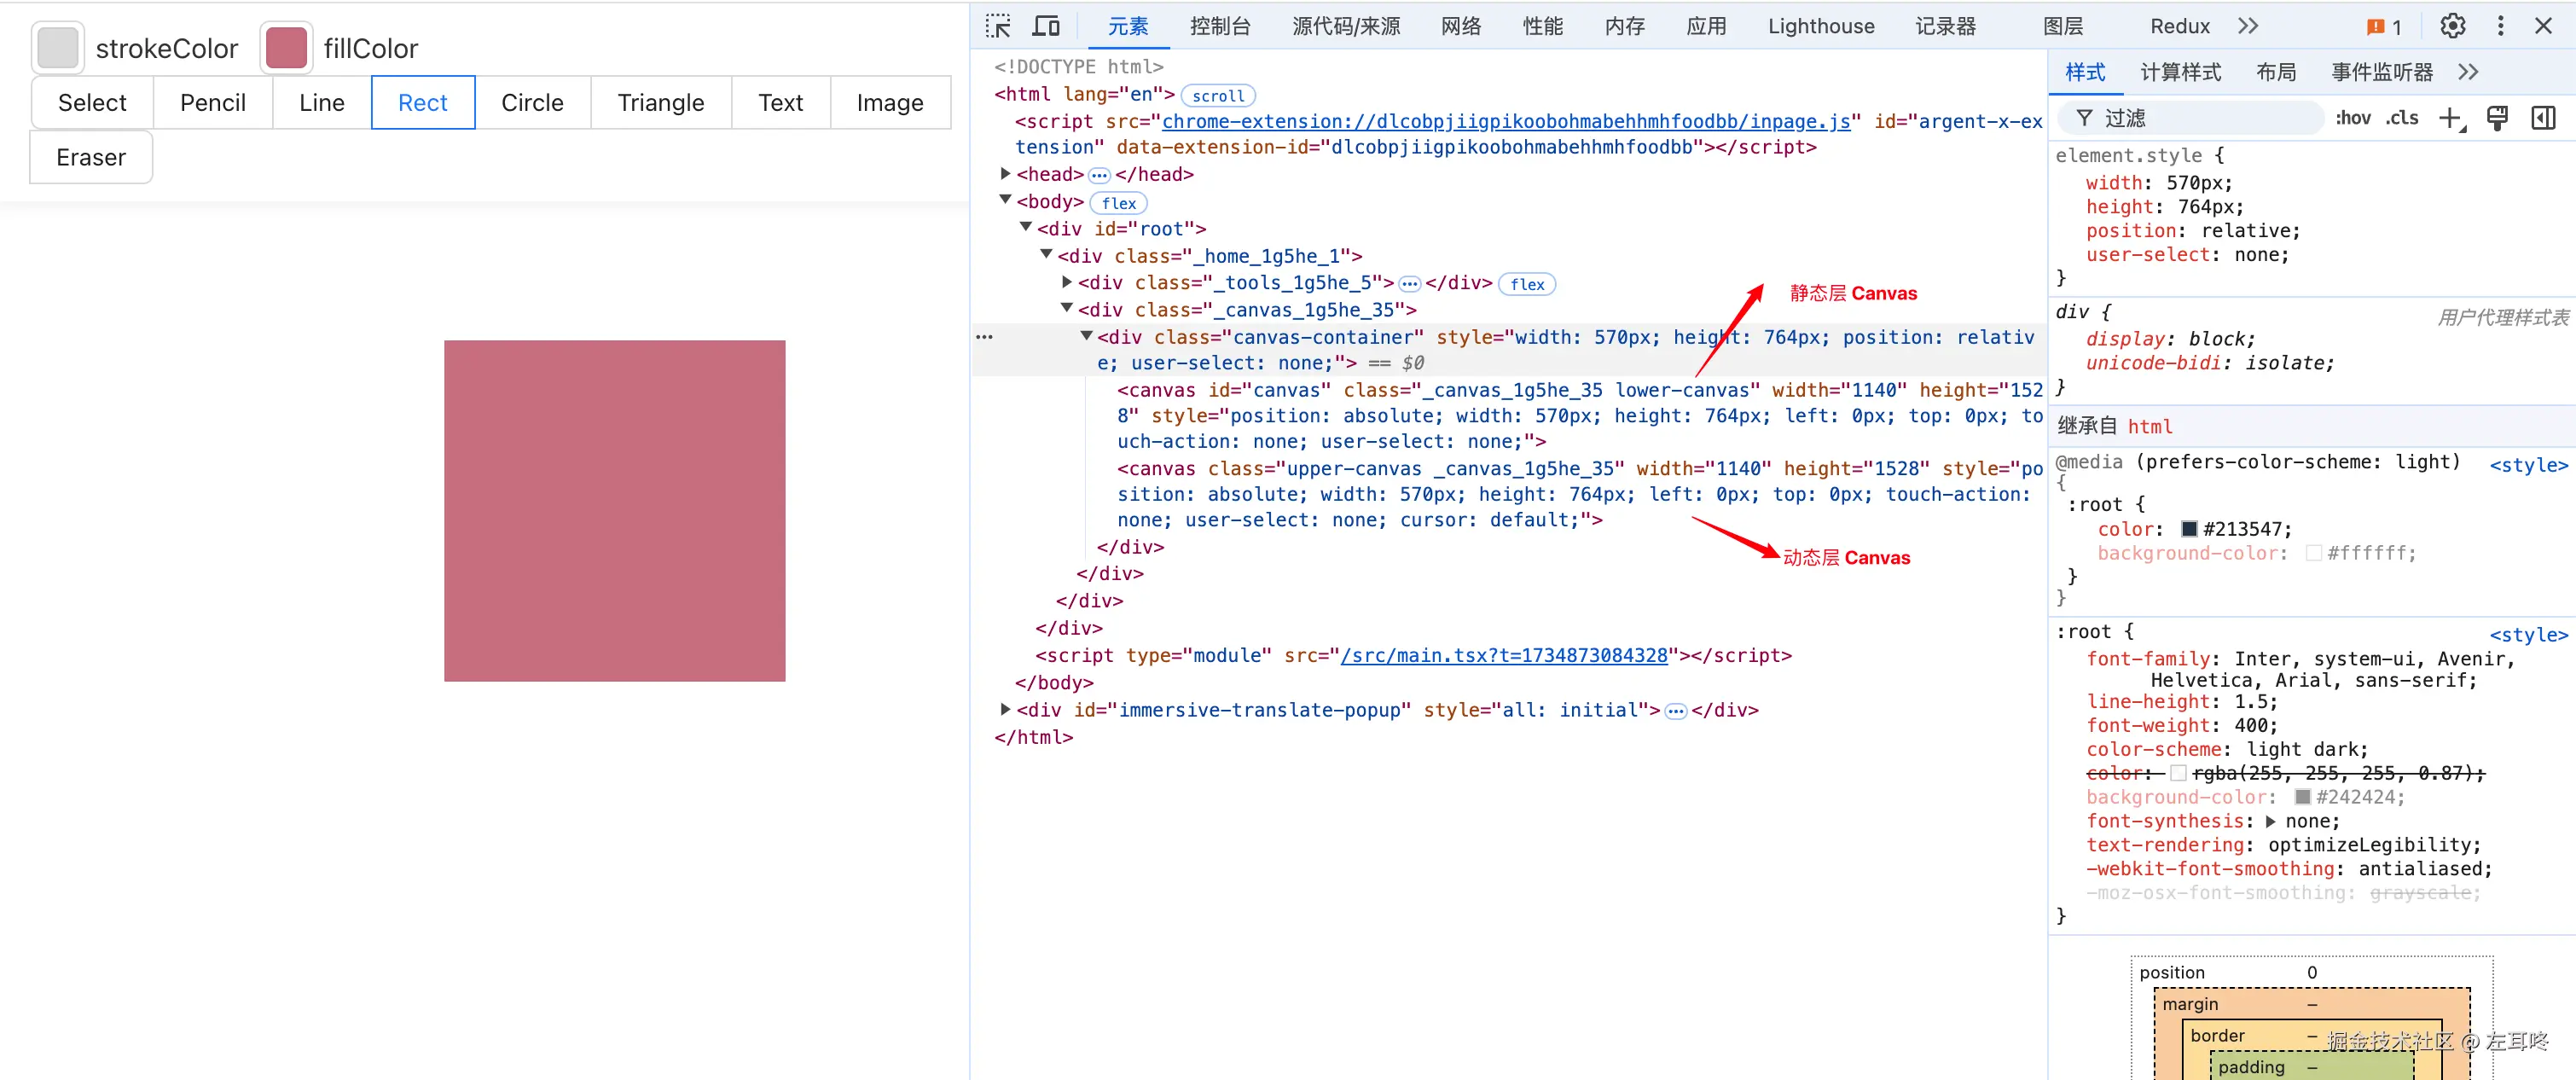Open the /src/main.tsx script link
Image resolution: width=2576 pixels, height=1080 pixels.
pyautogui.click(x=1503, y=656)
